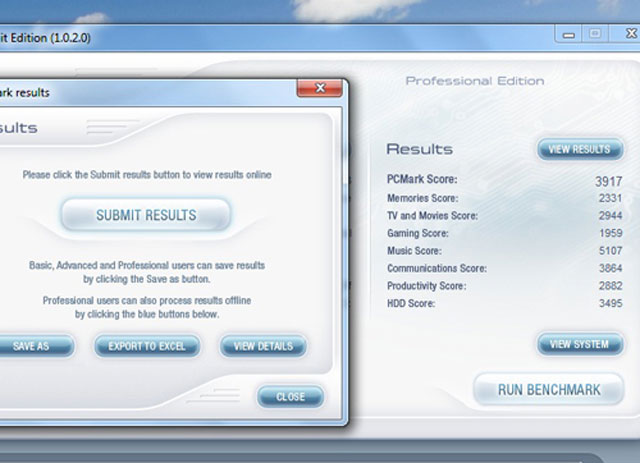Export results with EXPORT TO EXCEL
This screenshot has width=640, height=463.
(x=147, y=346)
